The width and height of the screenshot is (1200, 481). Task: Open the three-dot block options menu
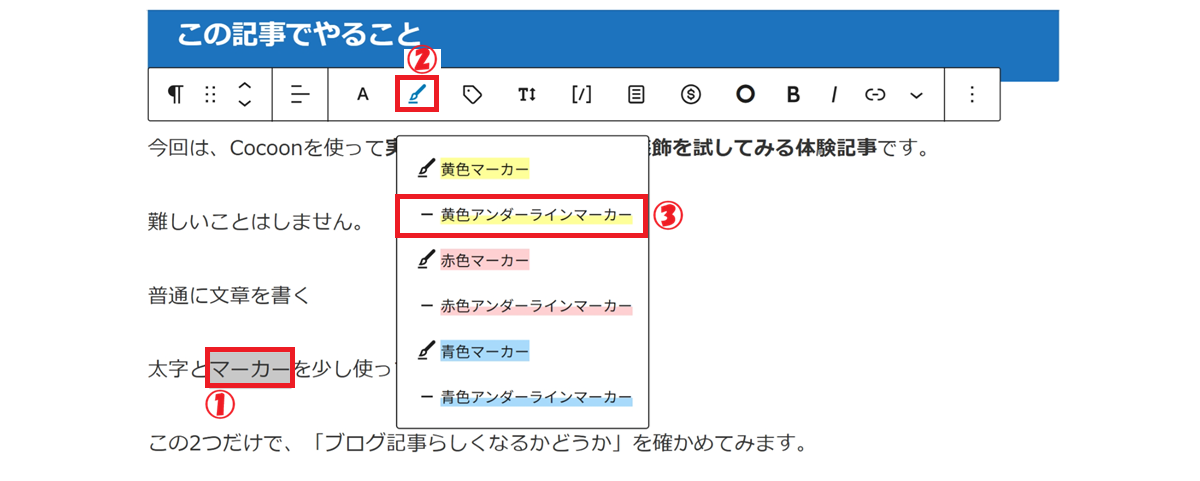click(x=972, y=95)
